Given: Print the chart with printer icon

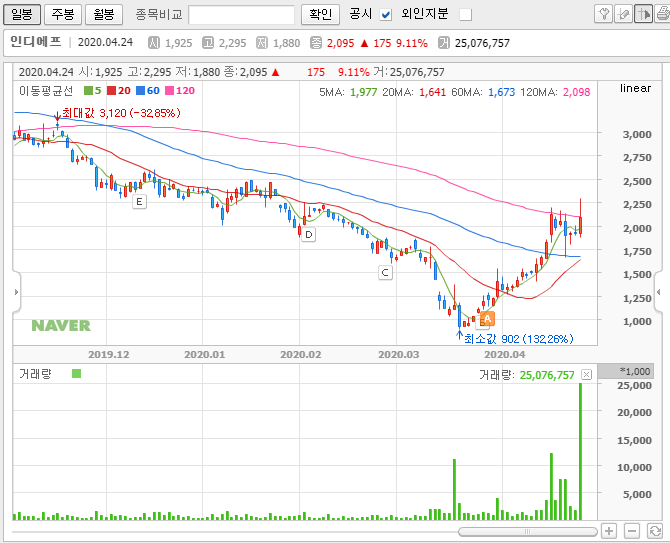Looking at the screenshot, I should point(662,14).
